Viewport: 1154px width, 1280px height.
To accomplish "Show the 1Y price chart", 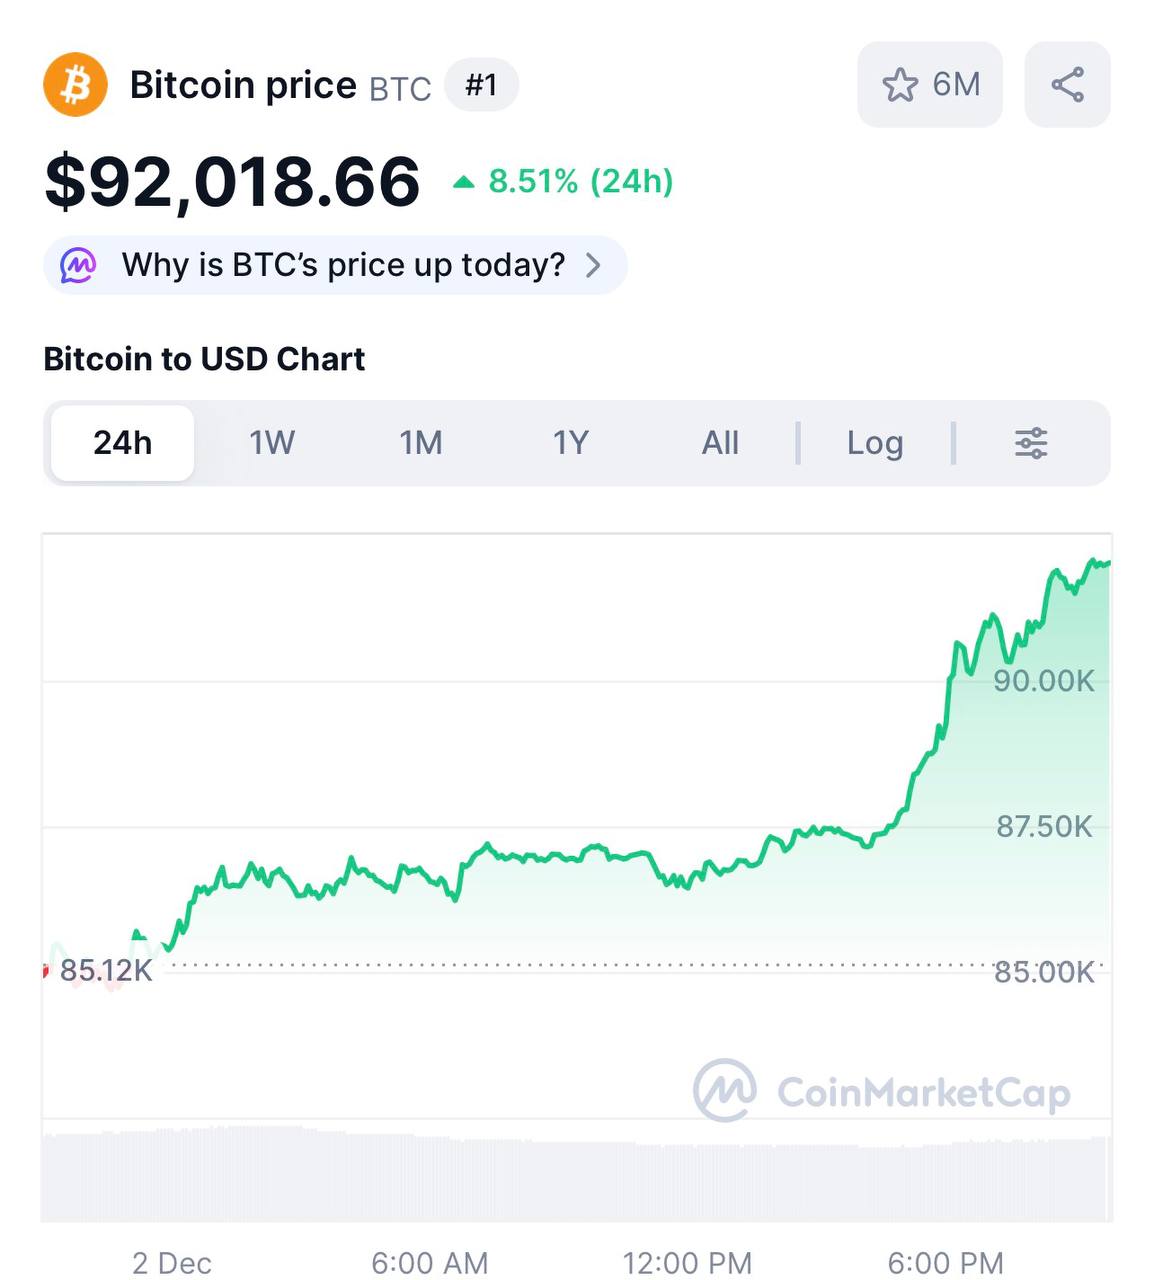I will point(571,443).
